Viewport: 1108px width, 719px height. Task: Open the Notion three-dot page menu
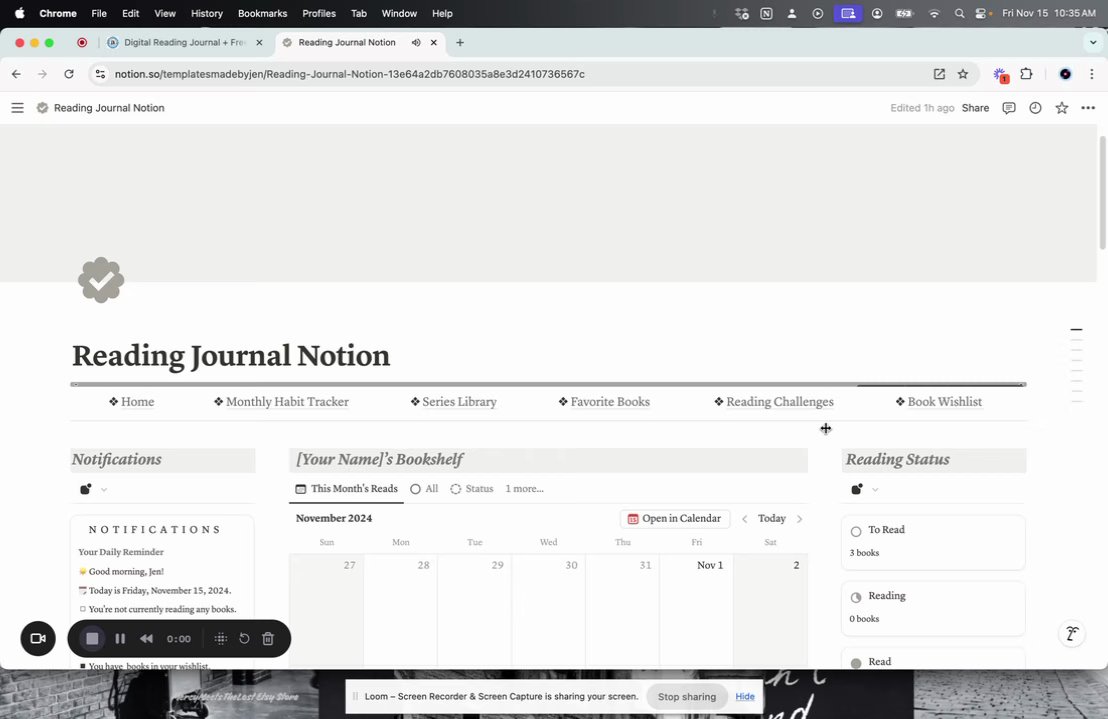click(x=1088, y=108)
